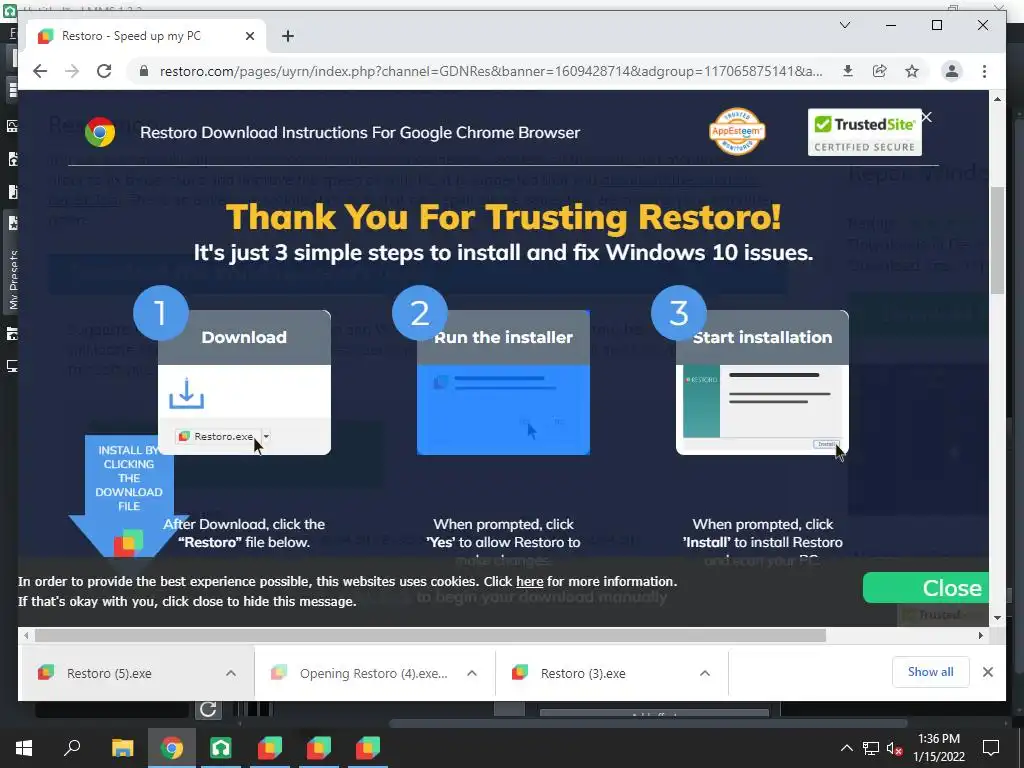Reload the Restoro page

tap(104, 71)
